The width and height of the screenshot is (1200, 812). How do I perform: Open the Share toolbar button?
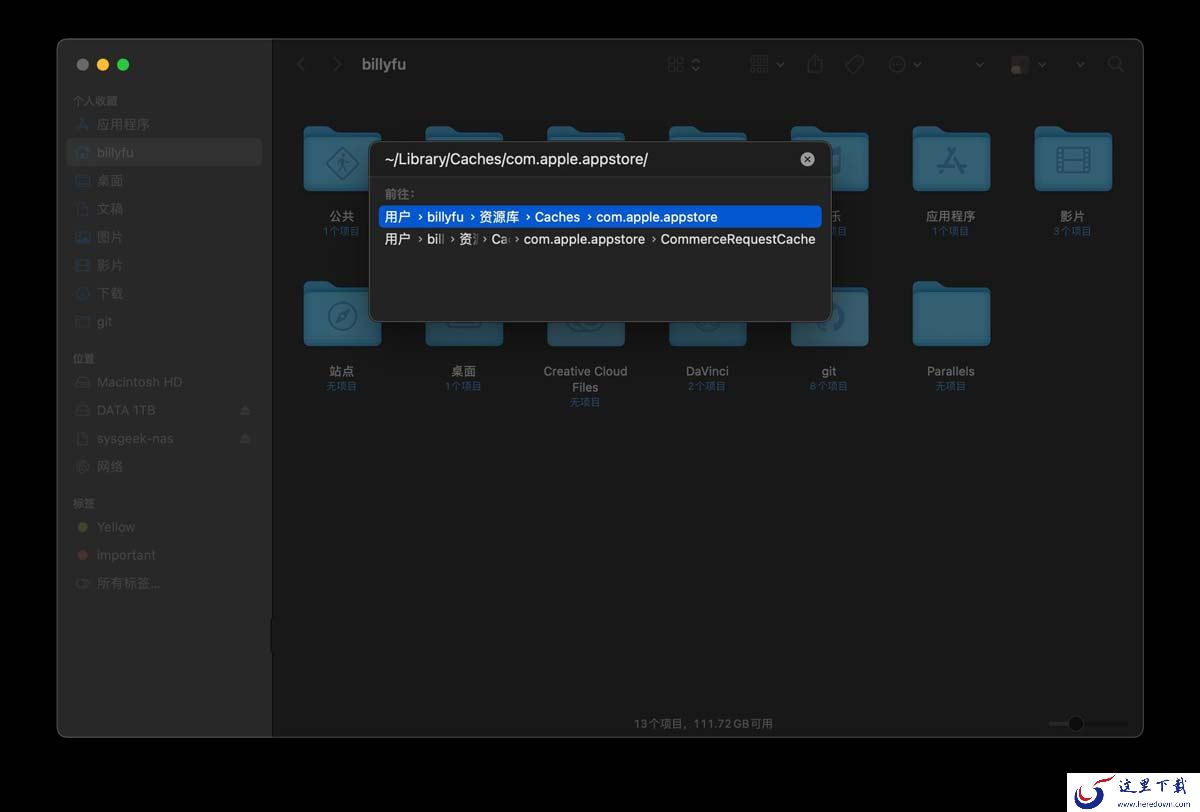[x=815, y=64]
